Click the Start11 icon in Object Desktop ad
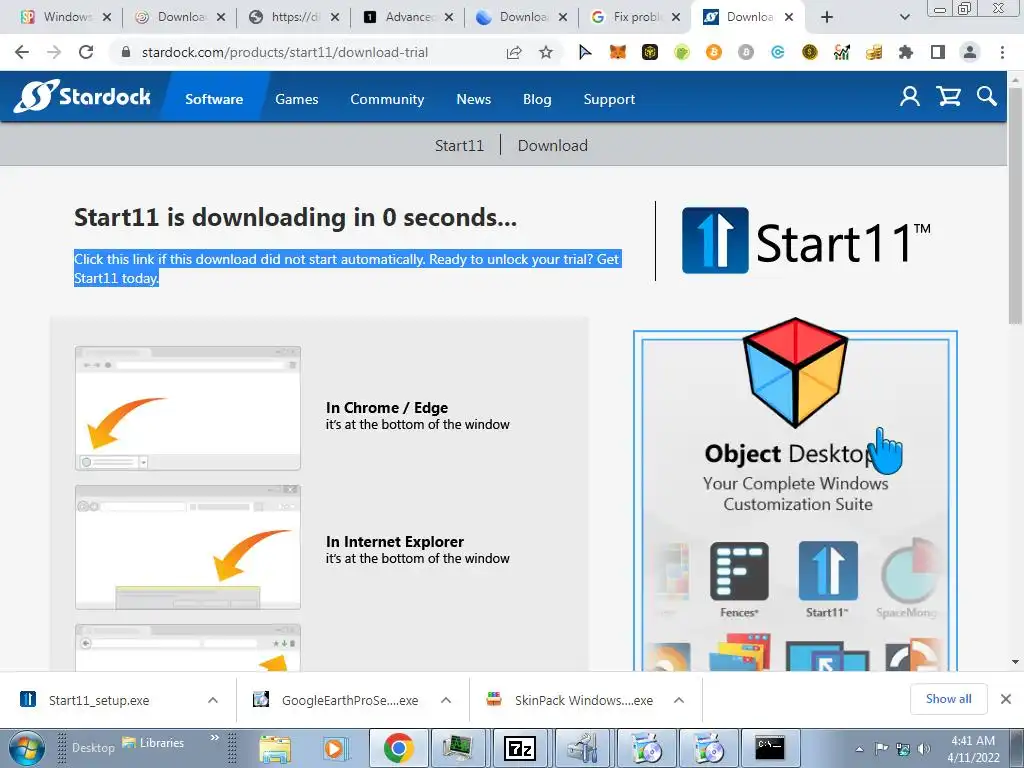Screen dimensions: 1024x768 point(828,571)
